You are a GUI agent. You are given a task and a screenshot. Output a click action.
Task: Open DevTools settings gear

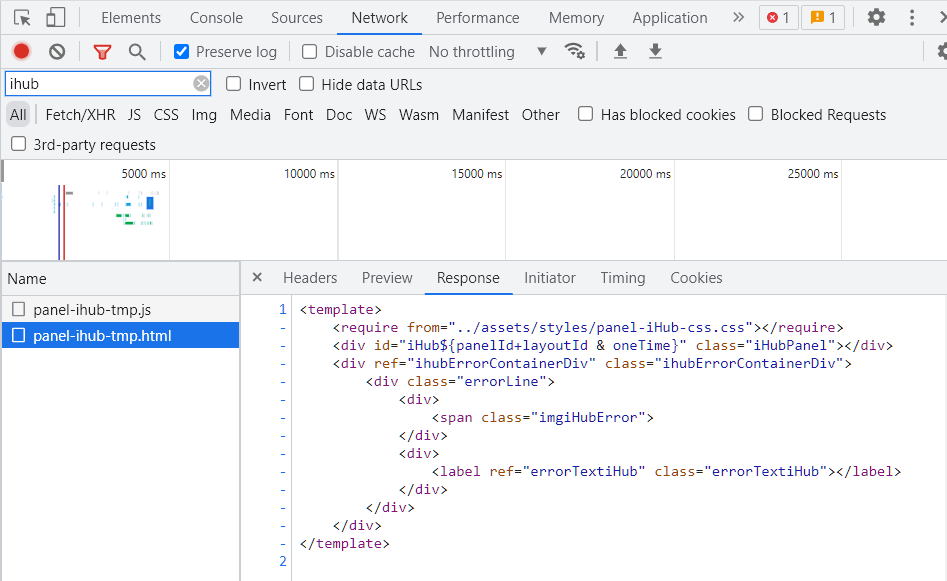(876, 17)
